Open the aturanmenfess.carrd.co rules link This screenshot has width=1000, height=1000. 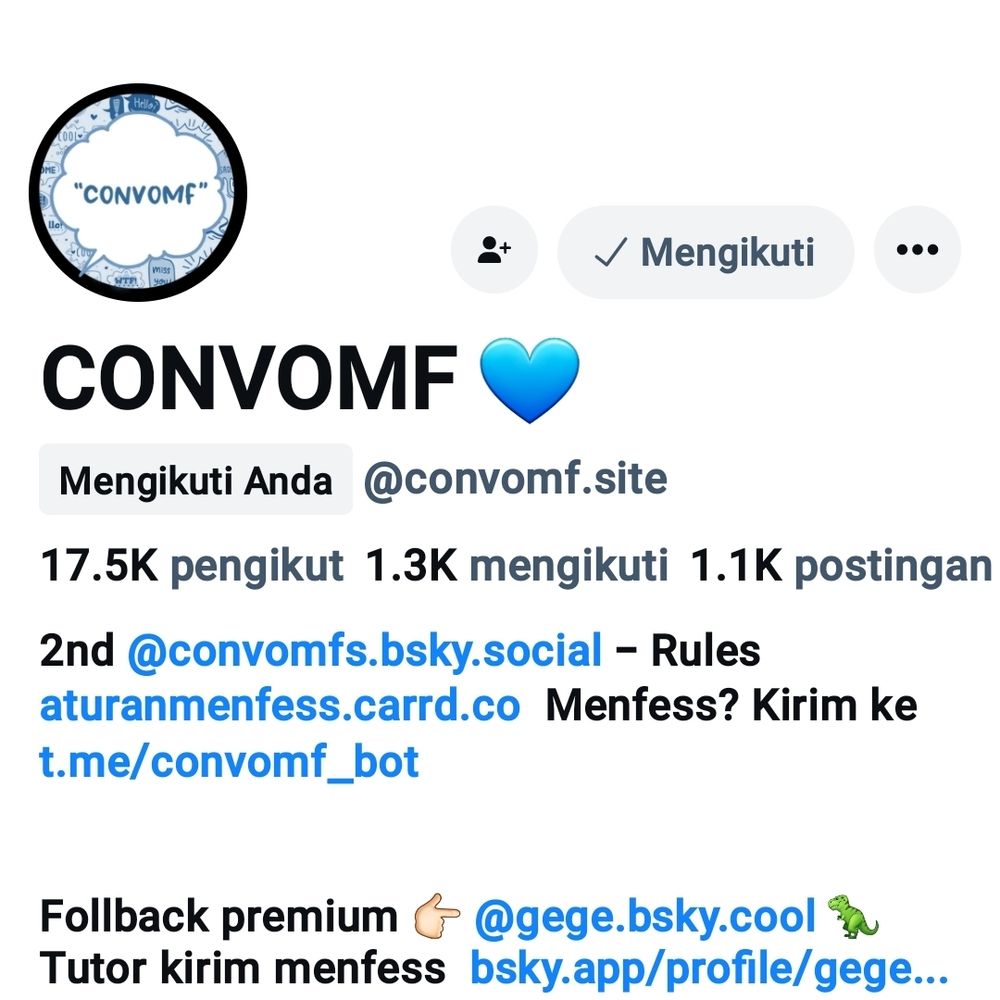[280, 706]
